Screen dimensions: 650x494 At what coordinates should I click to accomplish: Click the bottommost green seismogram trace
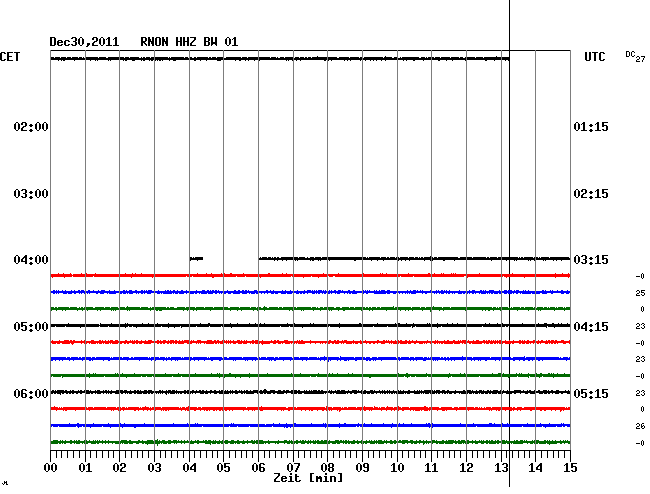[x=310, y=442]
